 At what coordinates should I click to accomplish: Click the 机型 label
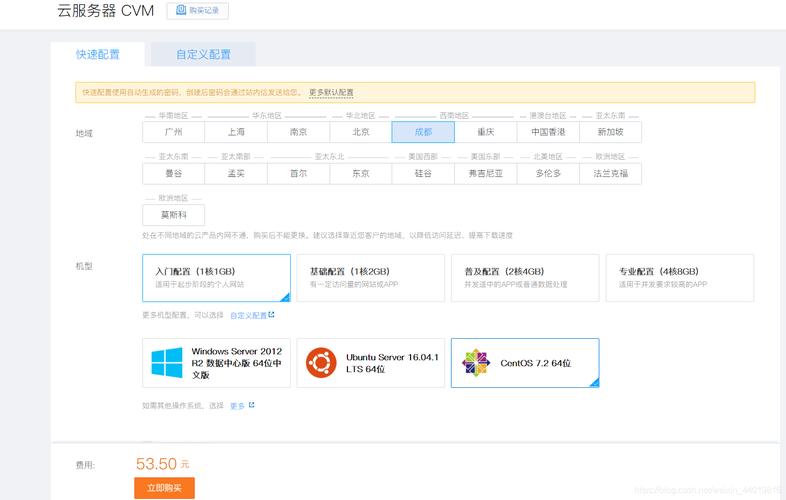coord(84,266)
